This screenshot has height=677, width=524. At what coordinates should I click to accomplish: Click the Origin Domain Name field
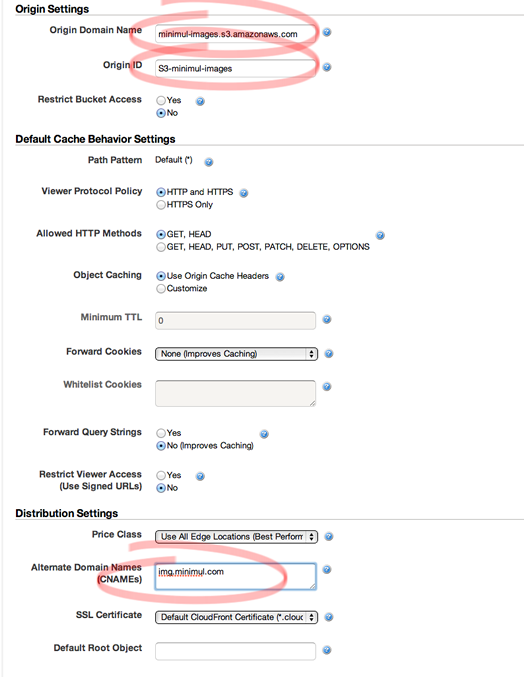(235, 34)
